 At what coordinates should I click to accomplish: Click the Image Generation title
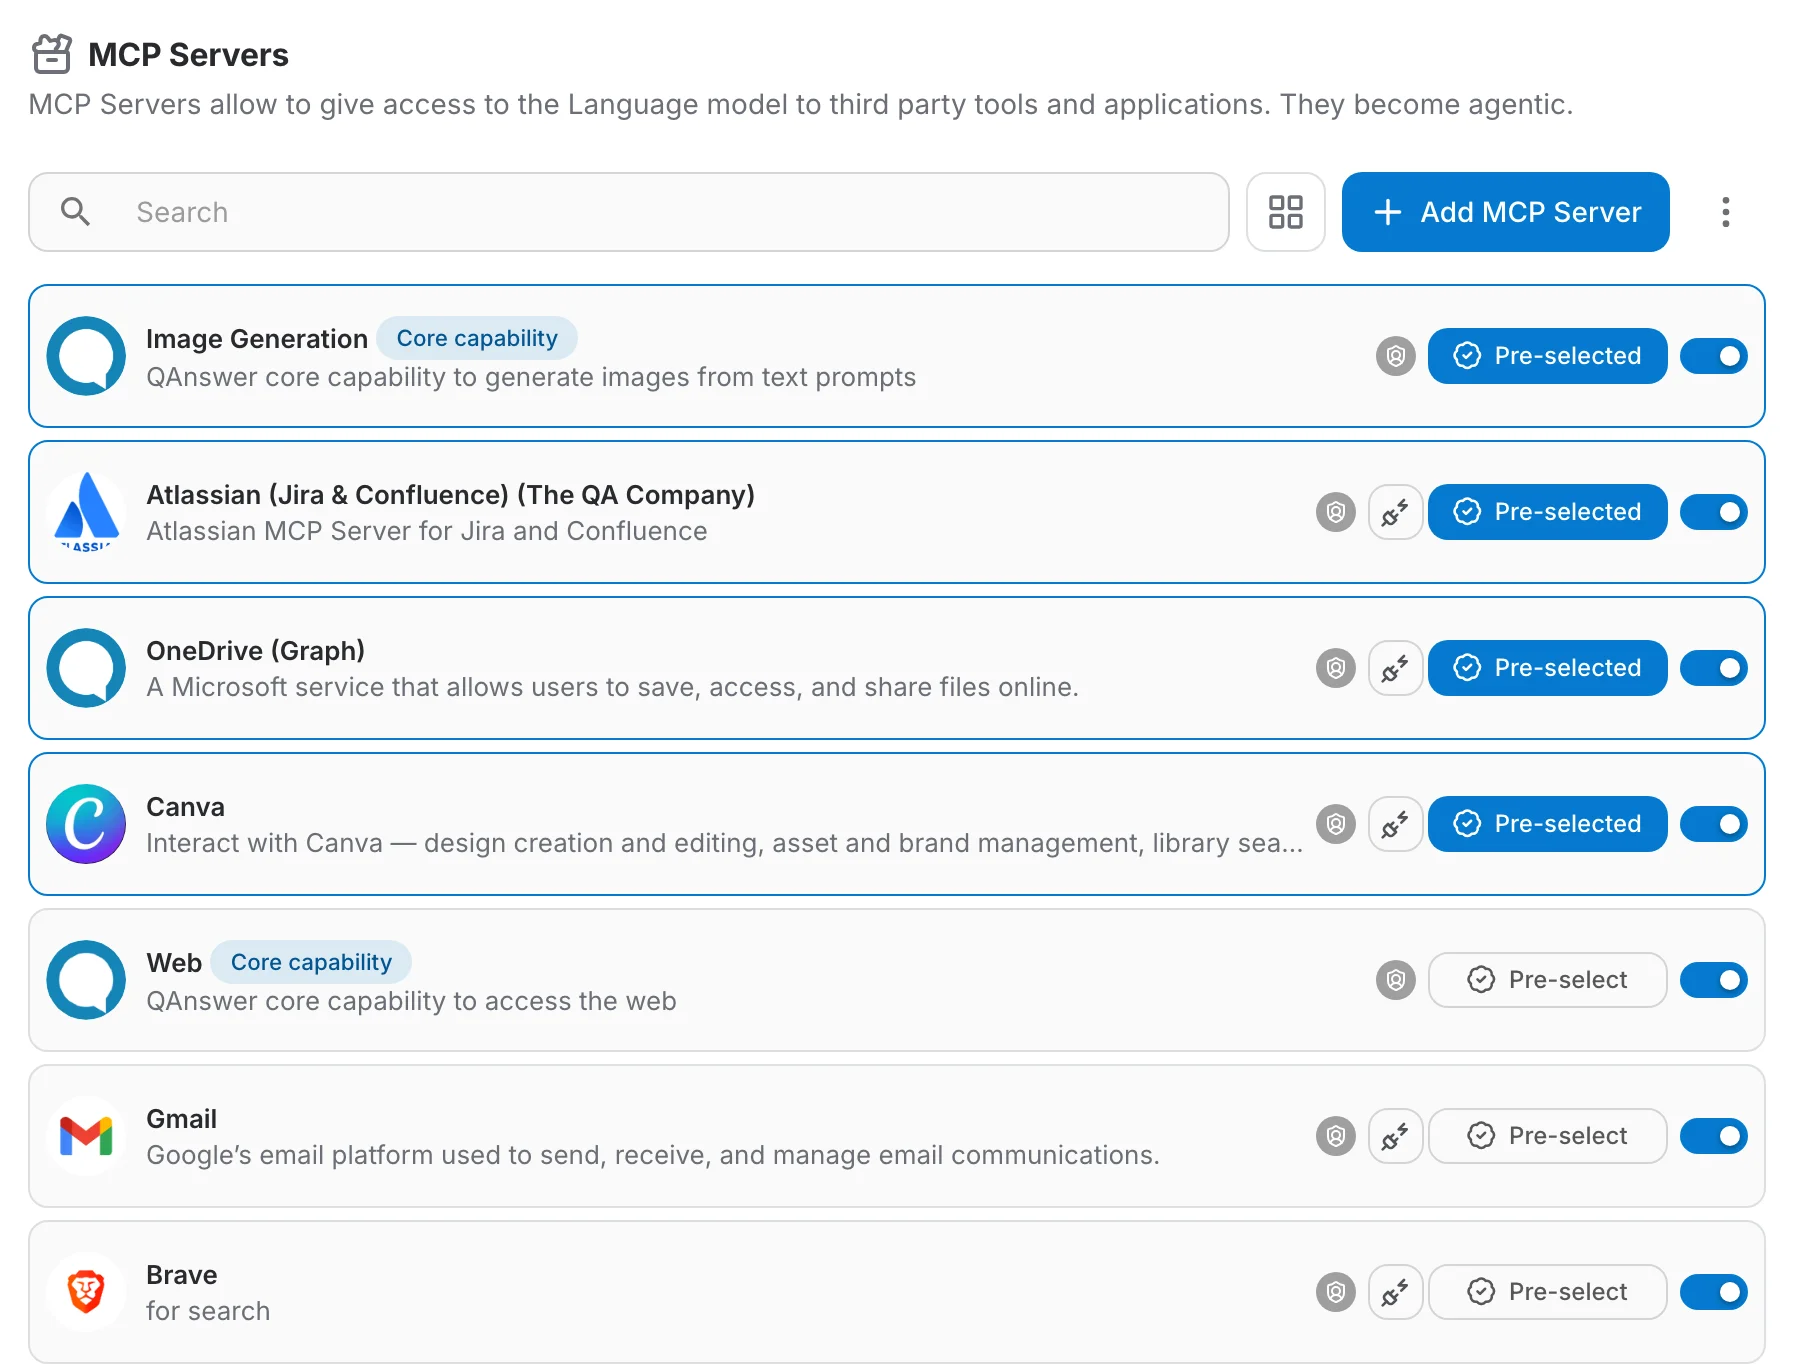tap(257, 339)
